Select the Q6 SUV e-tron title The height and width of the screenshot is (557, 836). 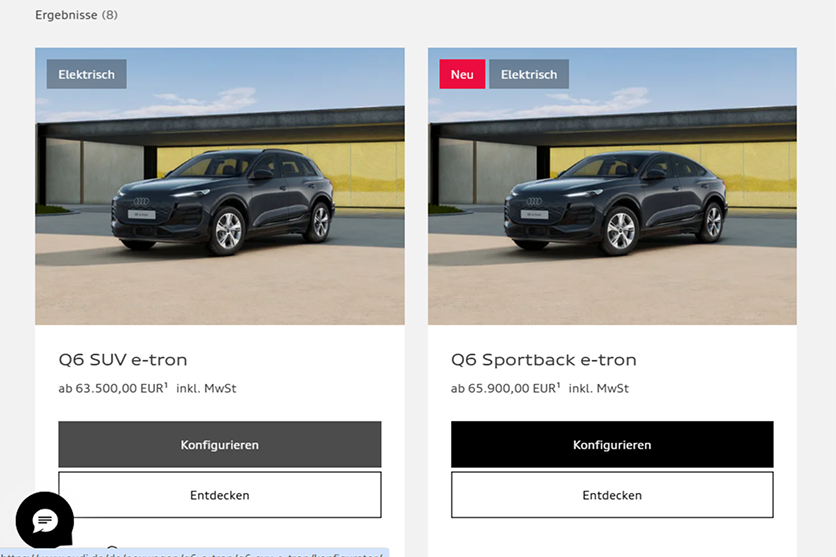(x=123, y=360)
